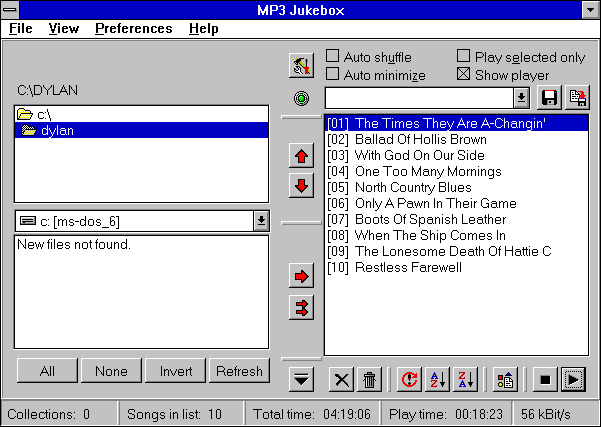Select song With God On Our Side
The image size is (601, 427).
[456, 155]
